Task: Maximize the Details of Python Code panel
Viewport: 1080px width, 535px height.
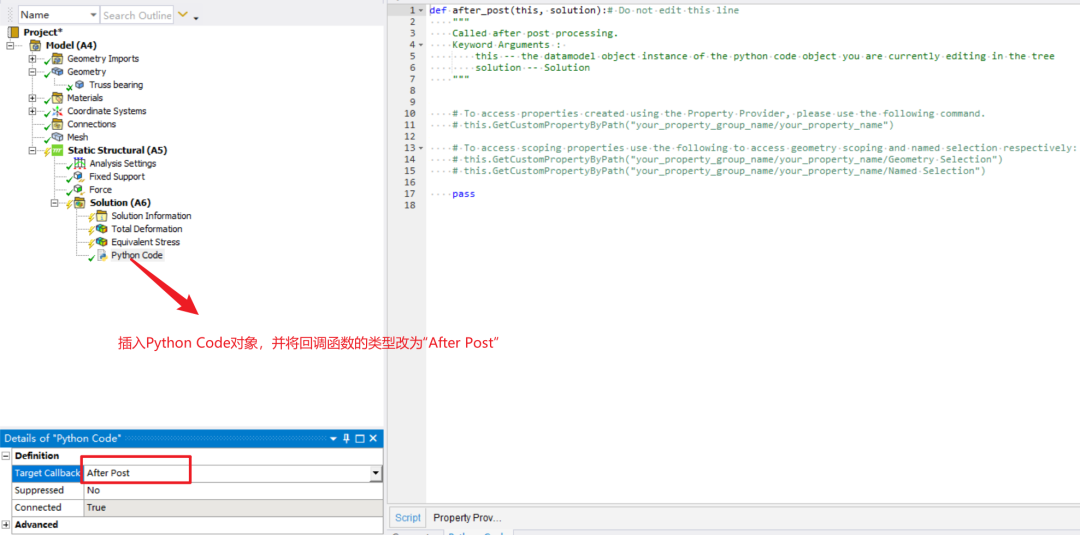Action: coord(360,438)
